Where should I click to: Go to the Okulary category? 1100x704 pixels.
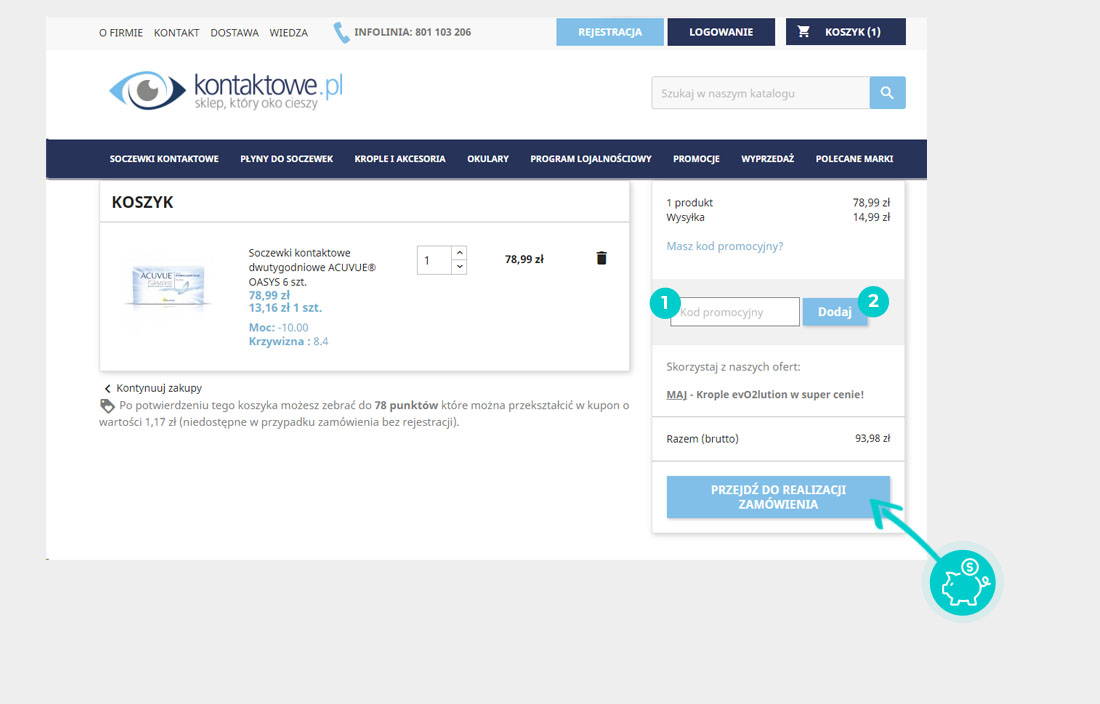pyautogui.click(x=488, y=159)
